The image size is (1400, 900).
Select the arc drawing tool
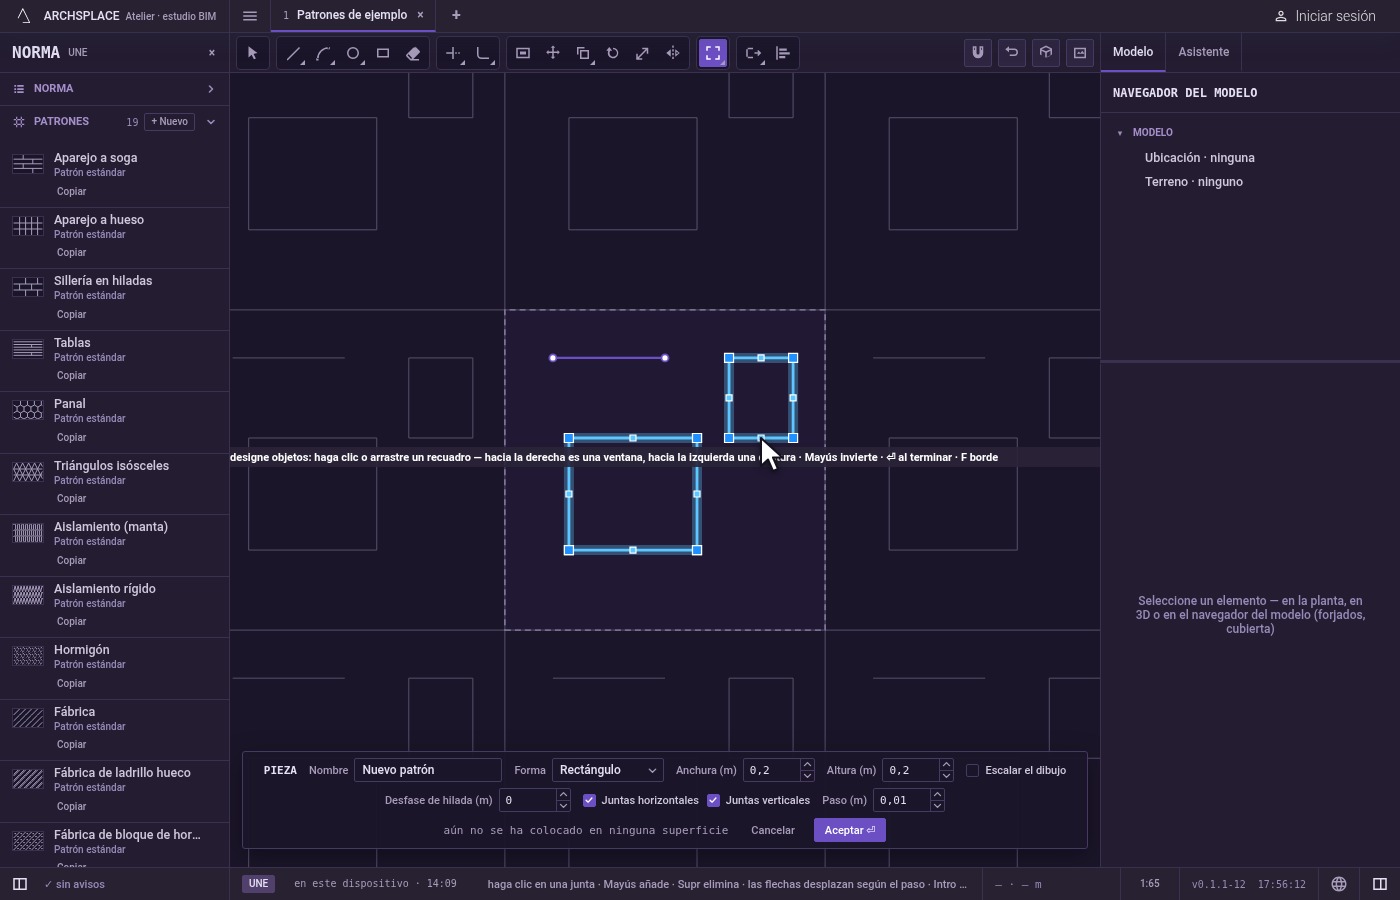tap(323, 53)
